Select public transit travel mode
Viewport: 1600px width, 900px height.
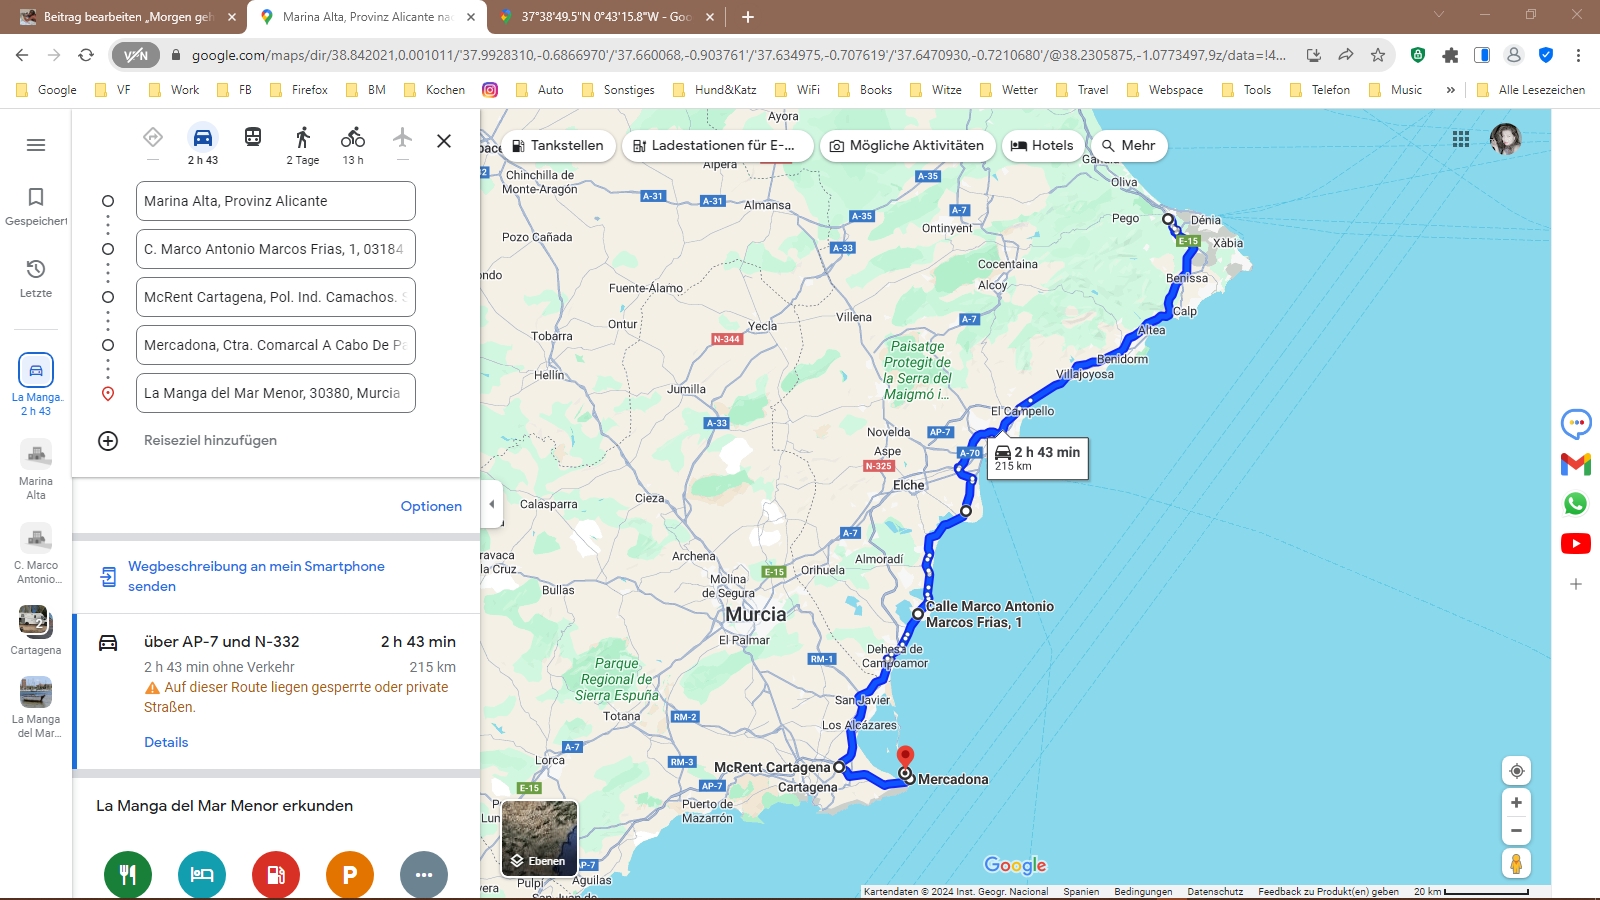pyautogui.click(x=253, y=137)
